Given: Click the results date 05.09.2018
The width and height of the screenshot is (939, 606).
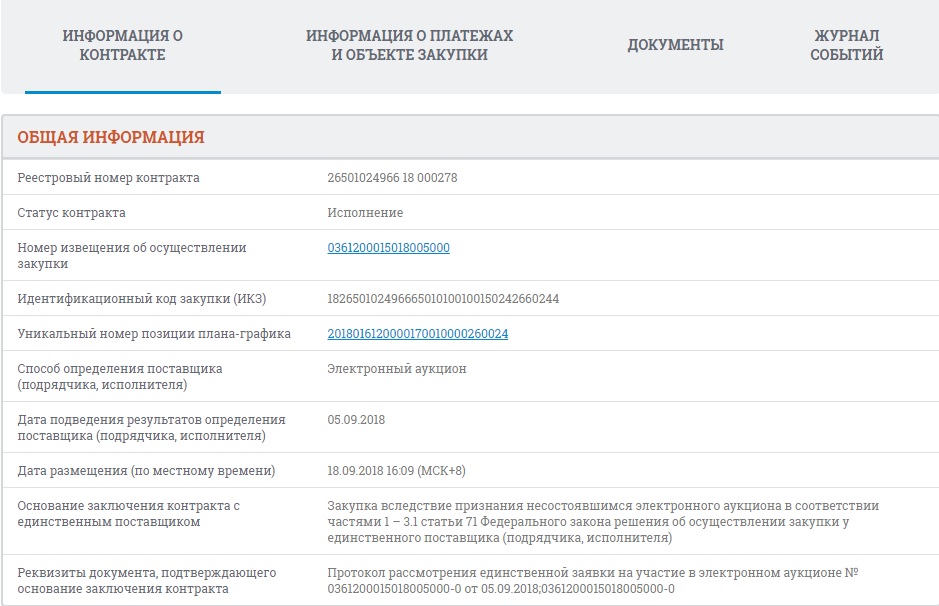Looking at the screenshot, I should click(356, 420).
